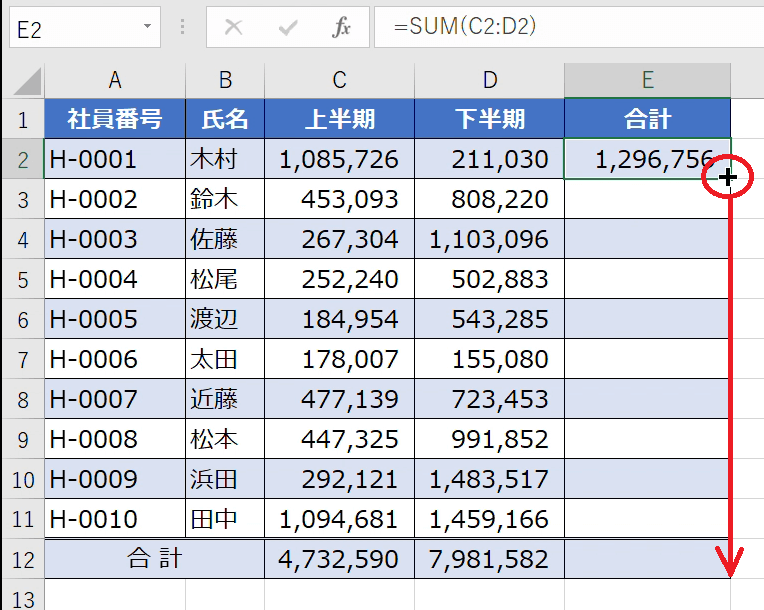
Task: Click the Cancel X icon in formula bar
Action: 234,28
